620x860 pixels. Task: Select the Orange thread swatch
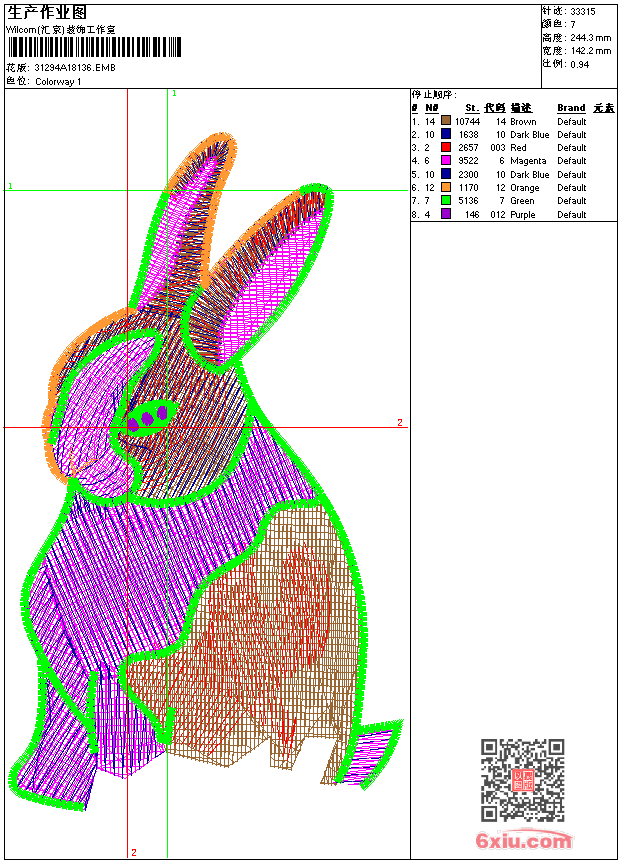coord(446,187)
